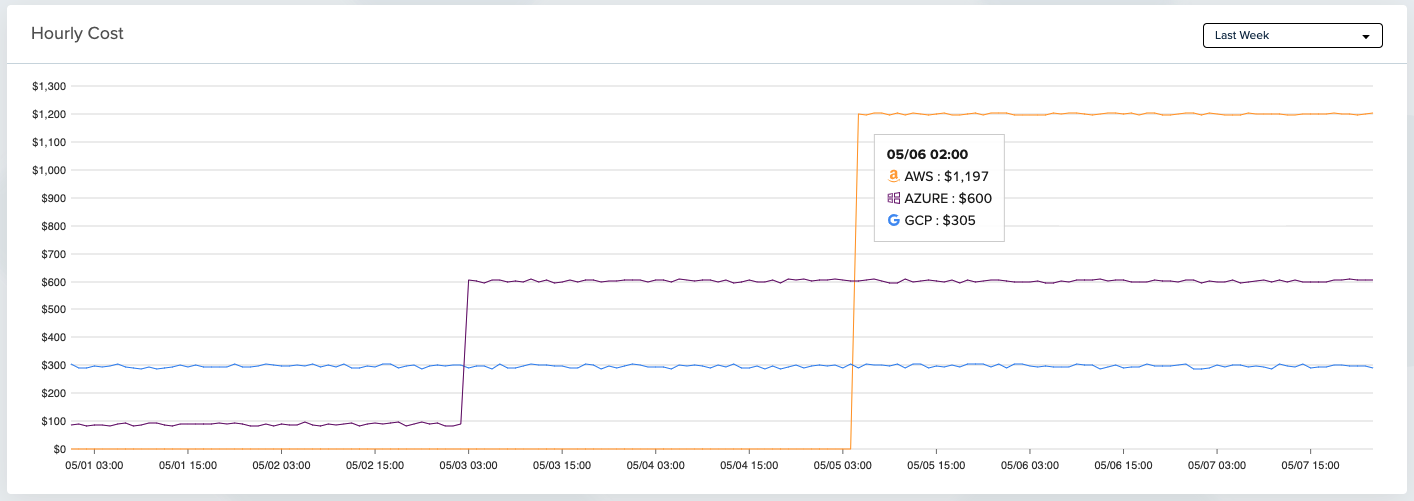Click the AWS icon in the tooltip

click(894, 176)
